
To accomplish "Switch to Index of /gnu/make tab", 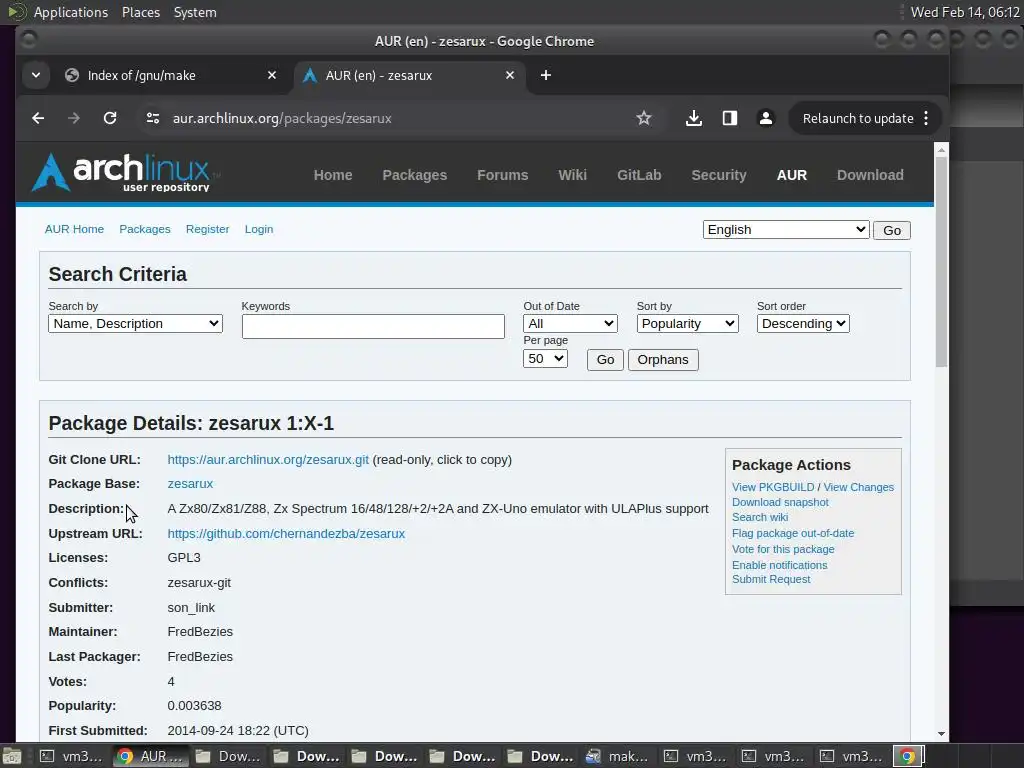I will [142, 75].
